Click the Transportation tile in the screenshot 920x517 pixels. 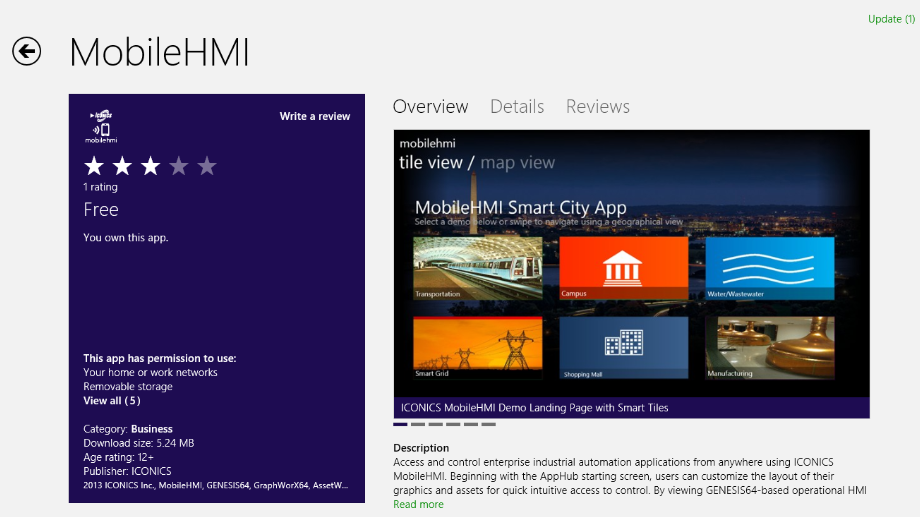click(477, 268)
